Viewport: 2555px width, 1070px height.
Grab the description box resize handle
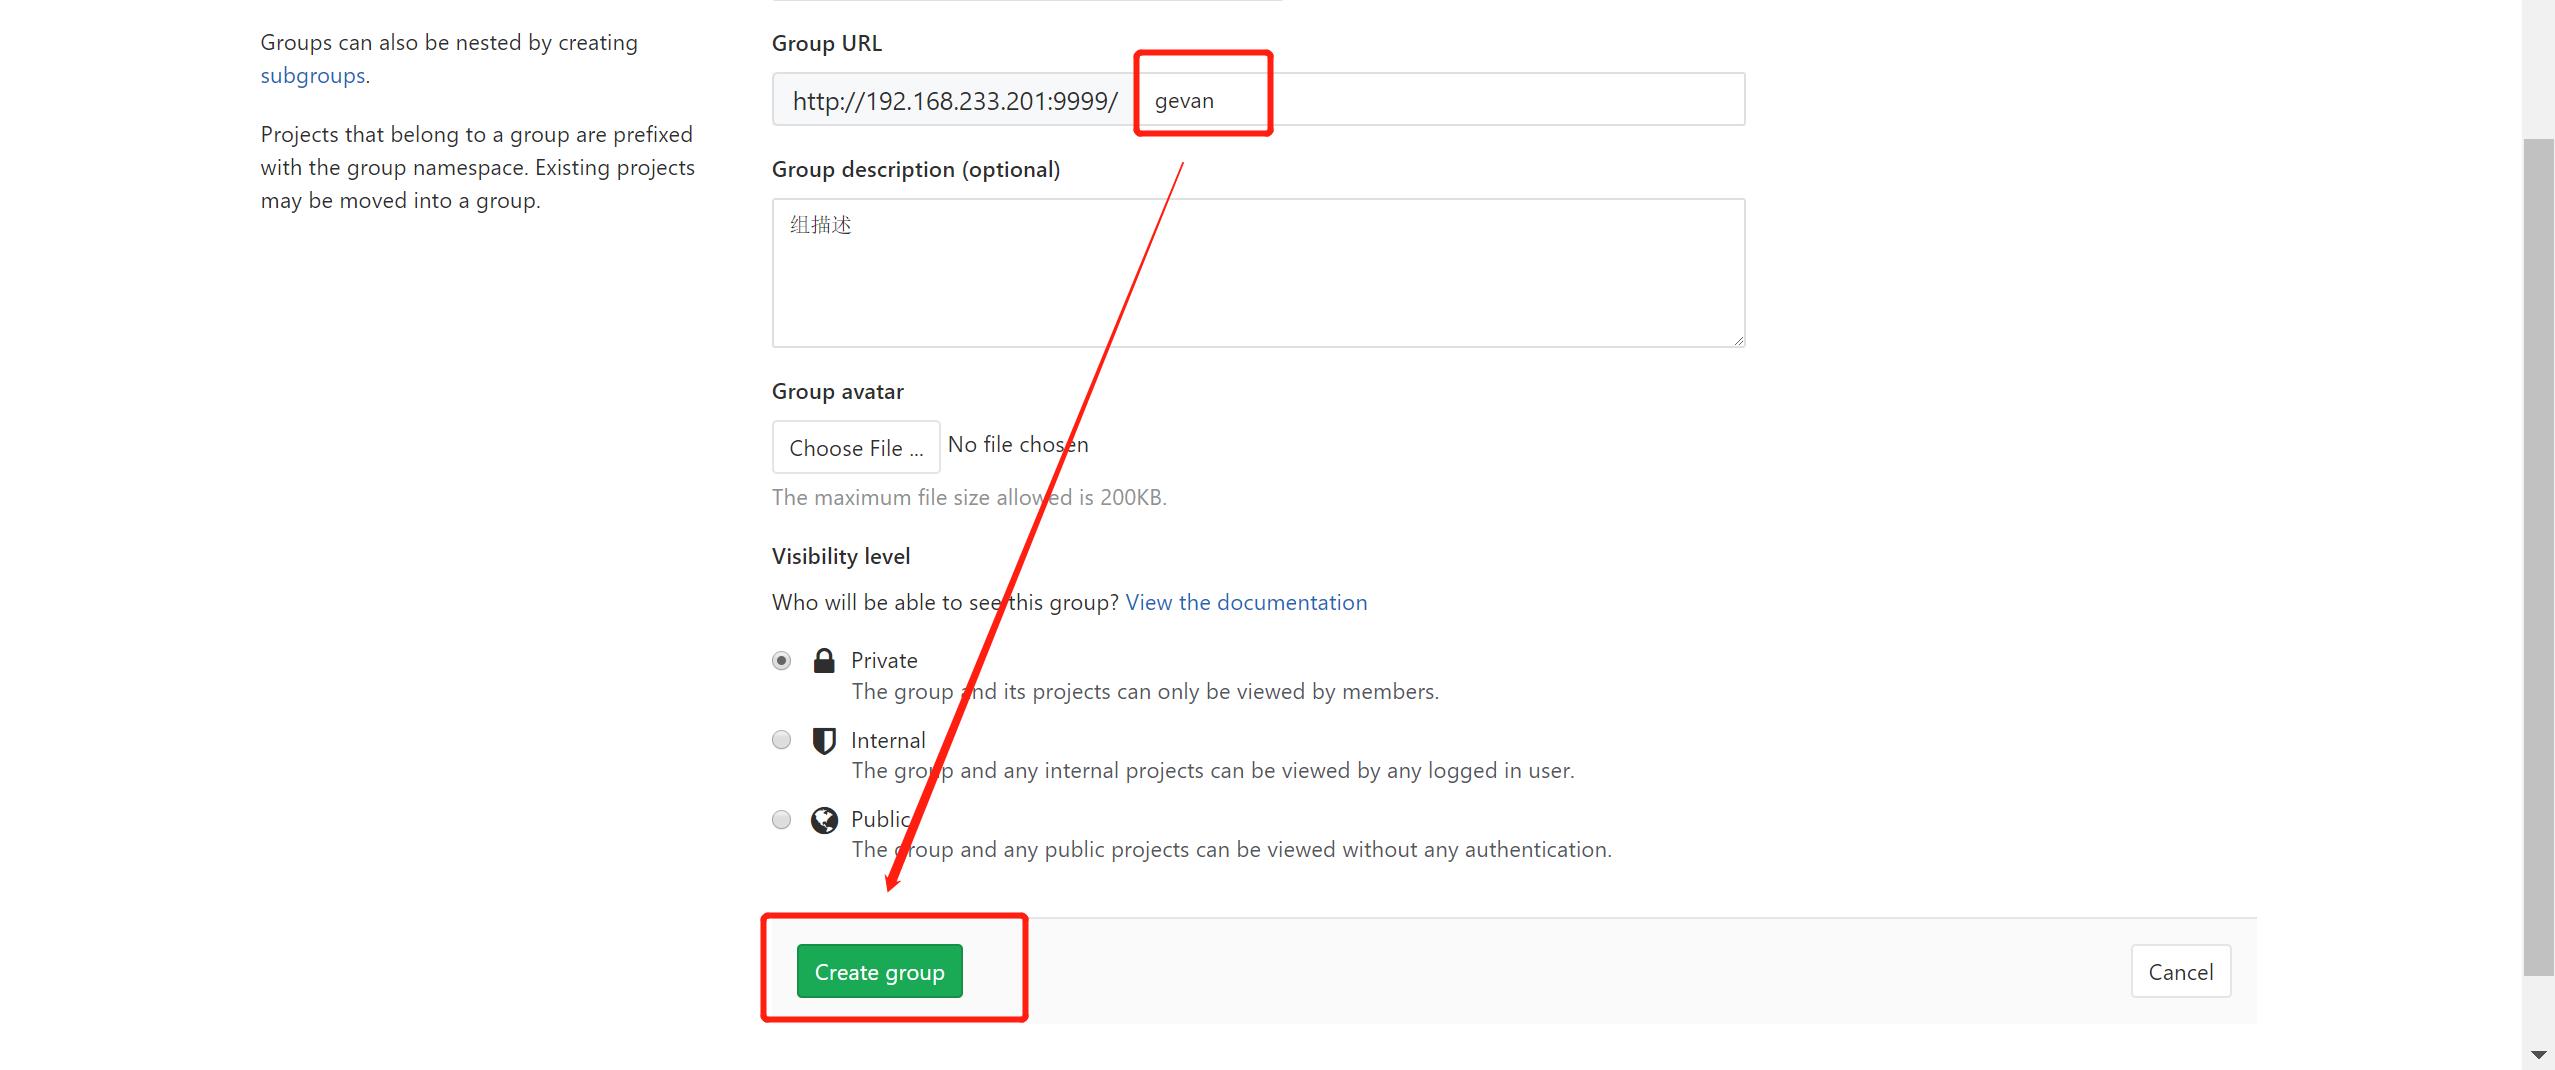tap(1739, 341)
